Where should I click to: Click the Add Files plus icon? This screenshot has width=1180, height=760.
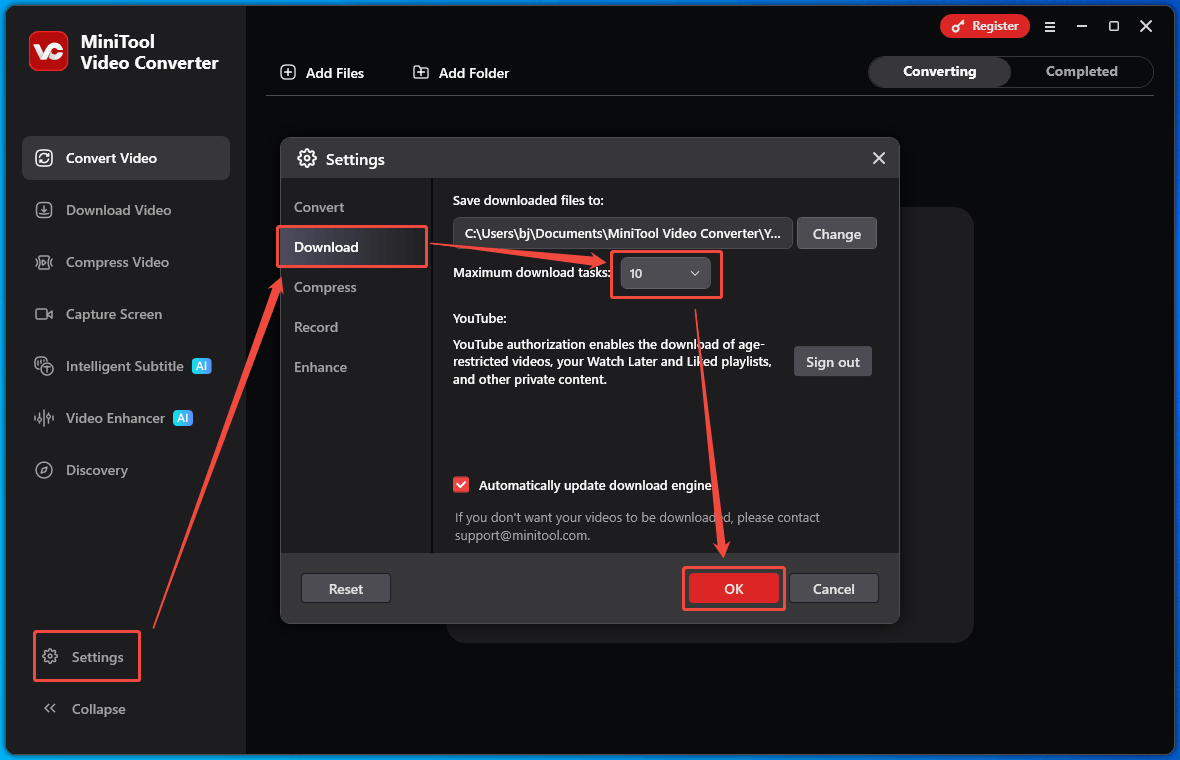pyautogui.click(x=288, y=72)
